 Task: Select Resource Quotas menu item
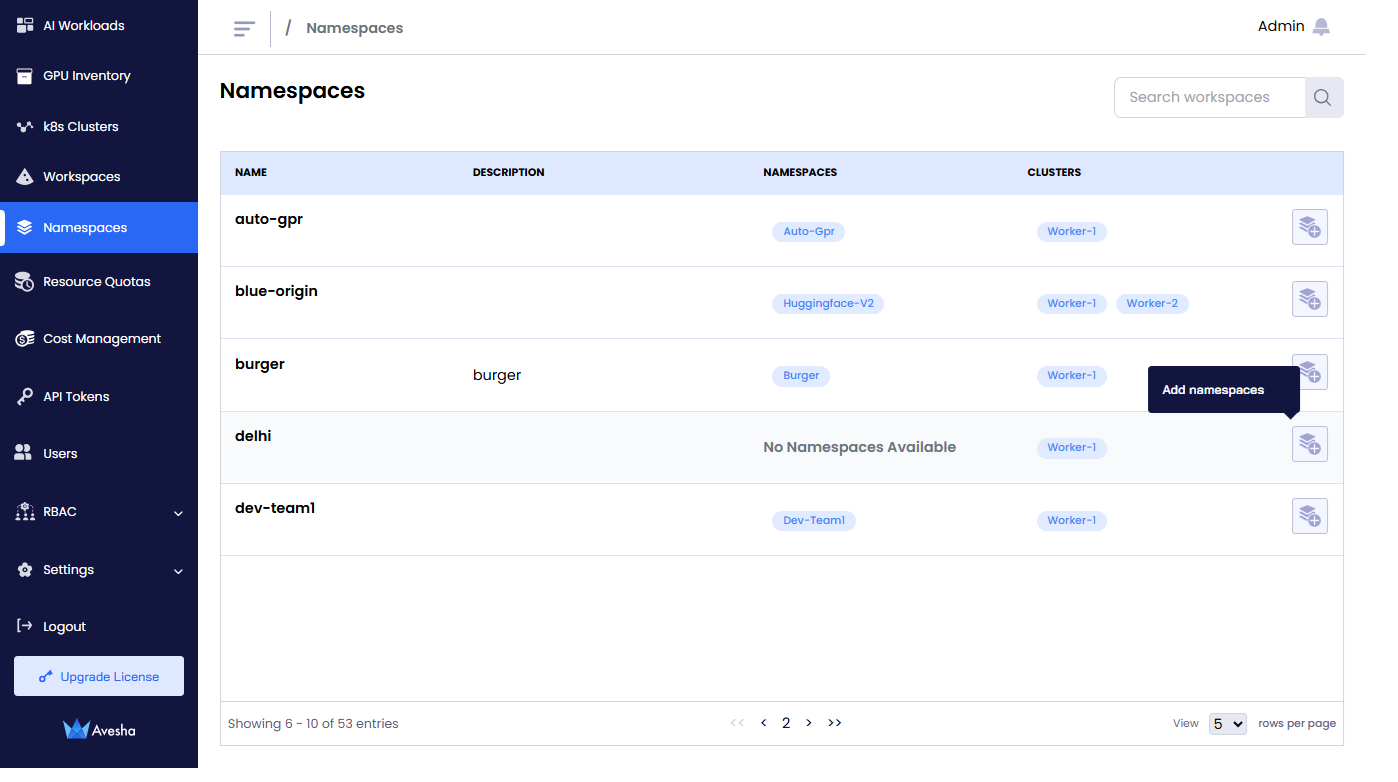click(x=97, y=282)
